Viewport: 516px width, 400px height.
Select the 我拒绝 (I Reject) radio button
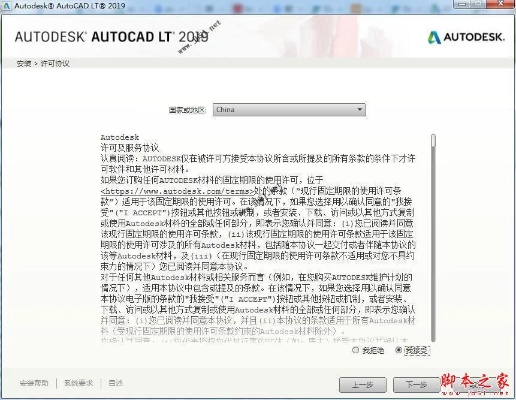(355, 350)
